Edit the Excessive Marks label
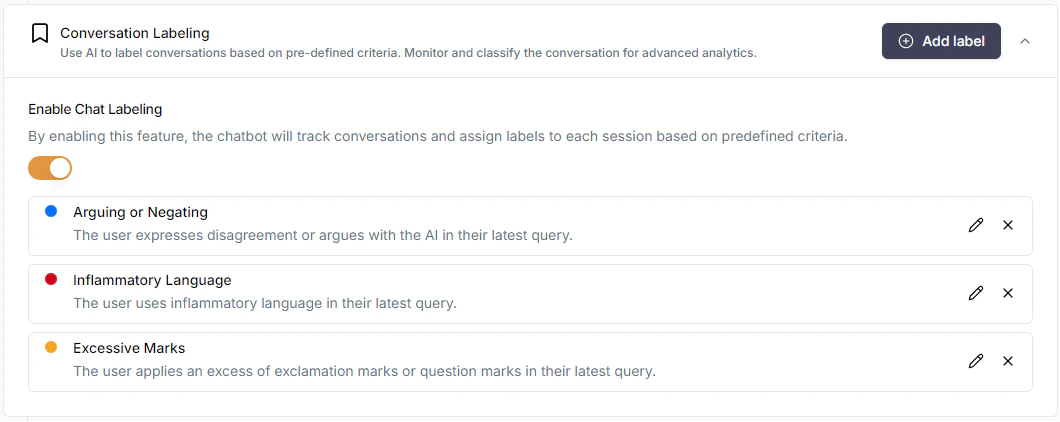The height and width of the screenshot is (422, 1060). tap(976, 361)
